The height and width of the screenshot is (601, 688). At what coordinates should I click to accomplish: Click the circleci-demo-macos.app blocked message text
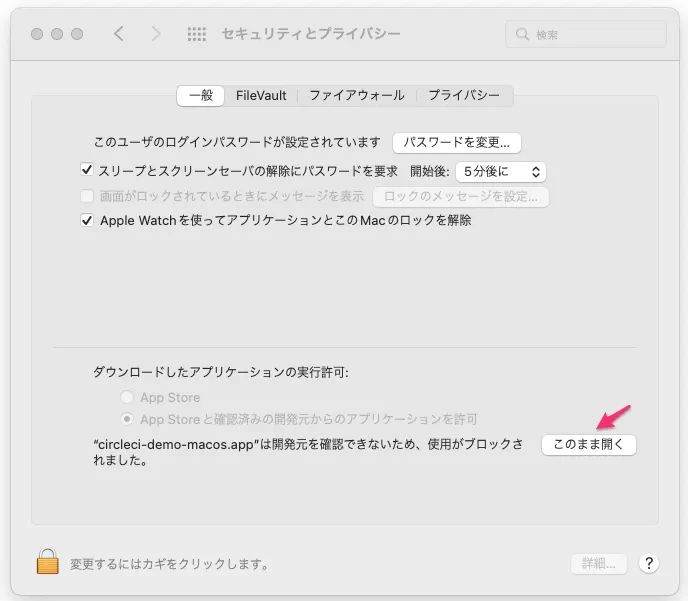308,452
